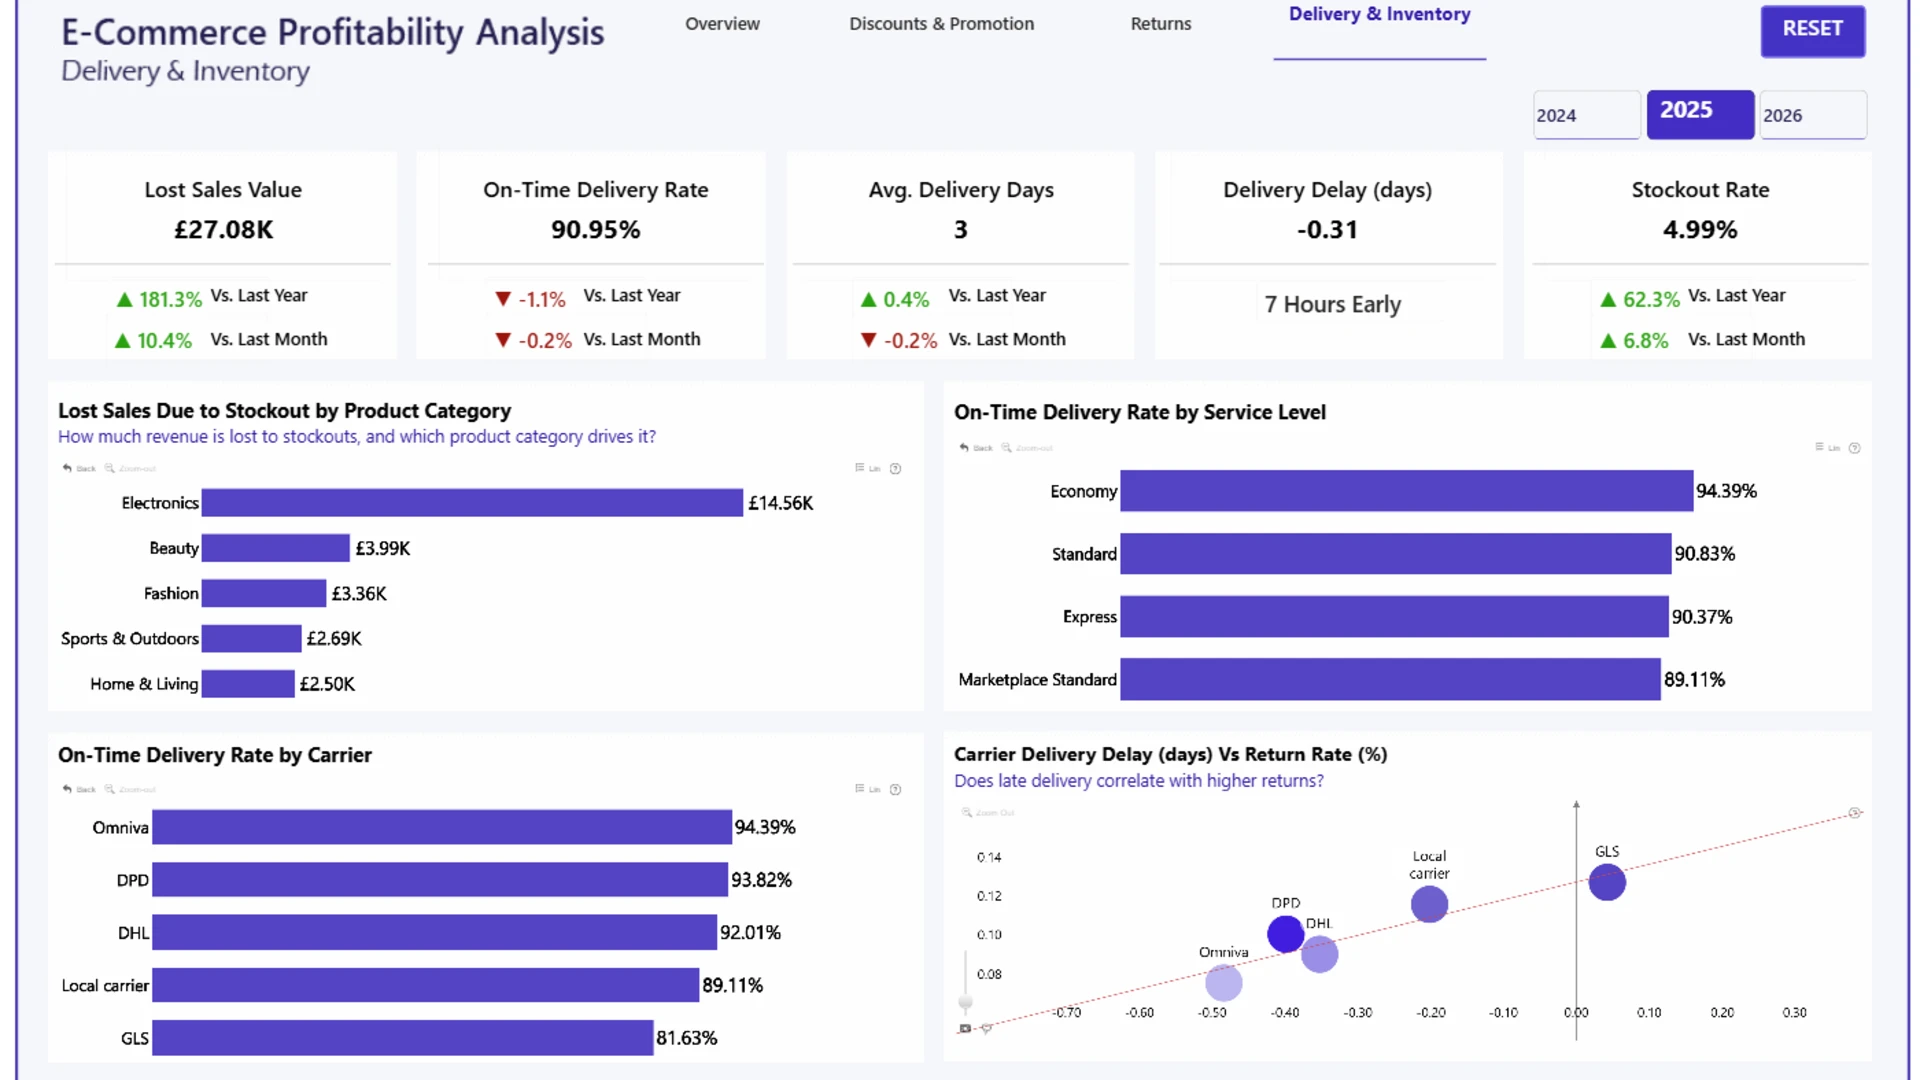The height and width of the screenshot is (1080, 1920).
Task: Click Zoom-out icon in Carrier rate chart
Action: coord(110,789)
